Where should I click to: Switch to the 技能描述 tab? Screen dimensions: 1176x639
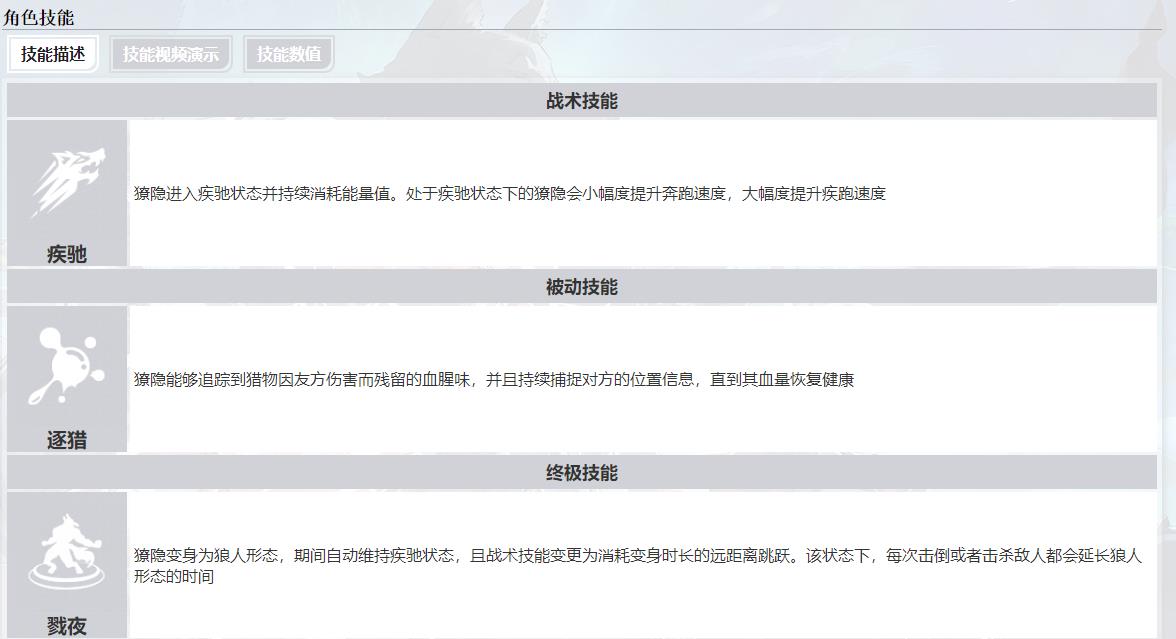[x=53, y=54]
